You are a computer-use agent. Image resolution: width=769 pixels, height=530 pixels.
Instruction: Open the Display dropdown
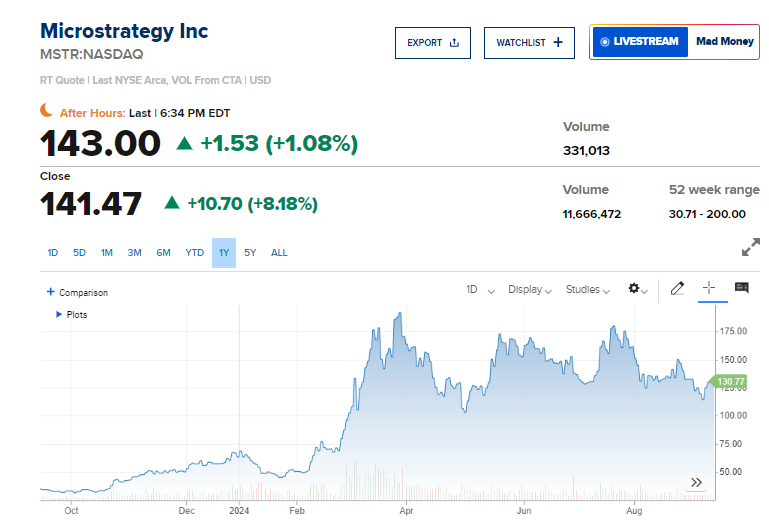point(530,290)
